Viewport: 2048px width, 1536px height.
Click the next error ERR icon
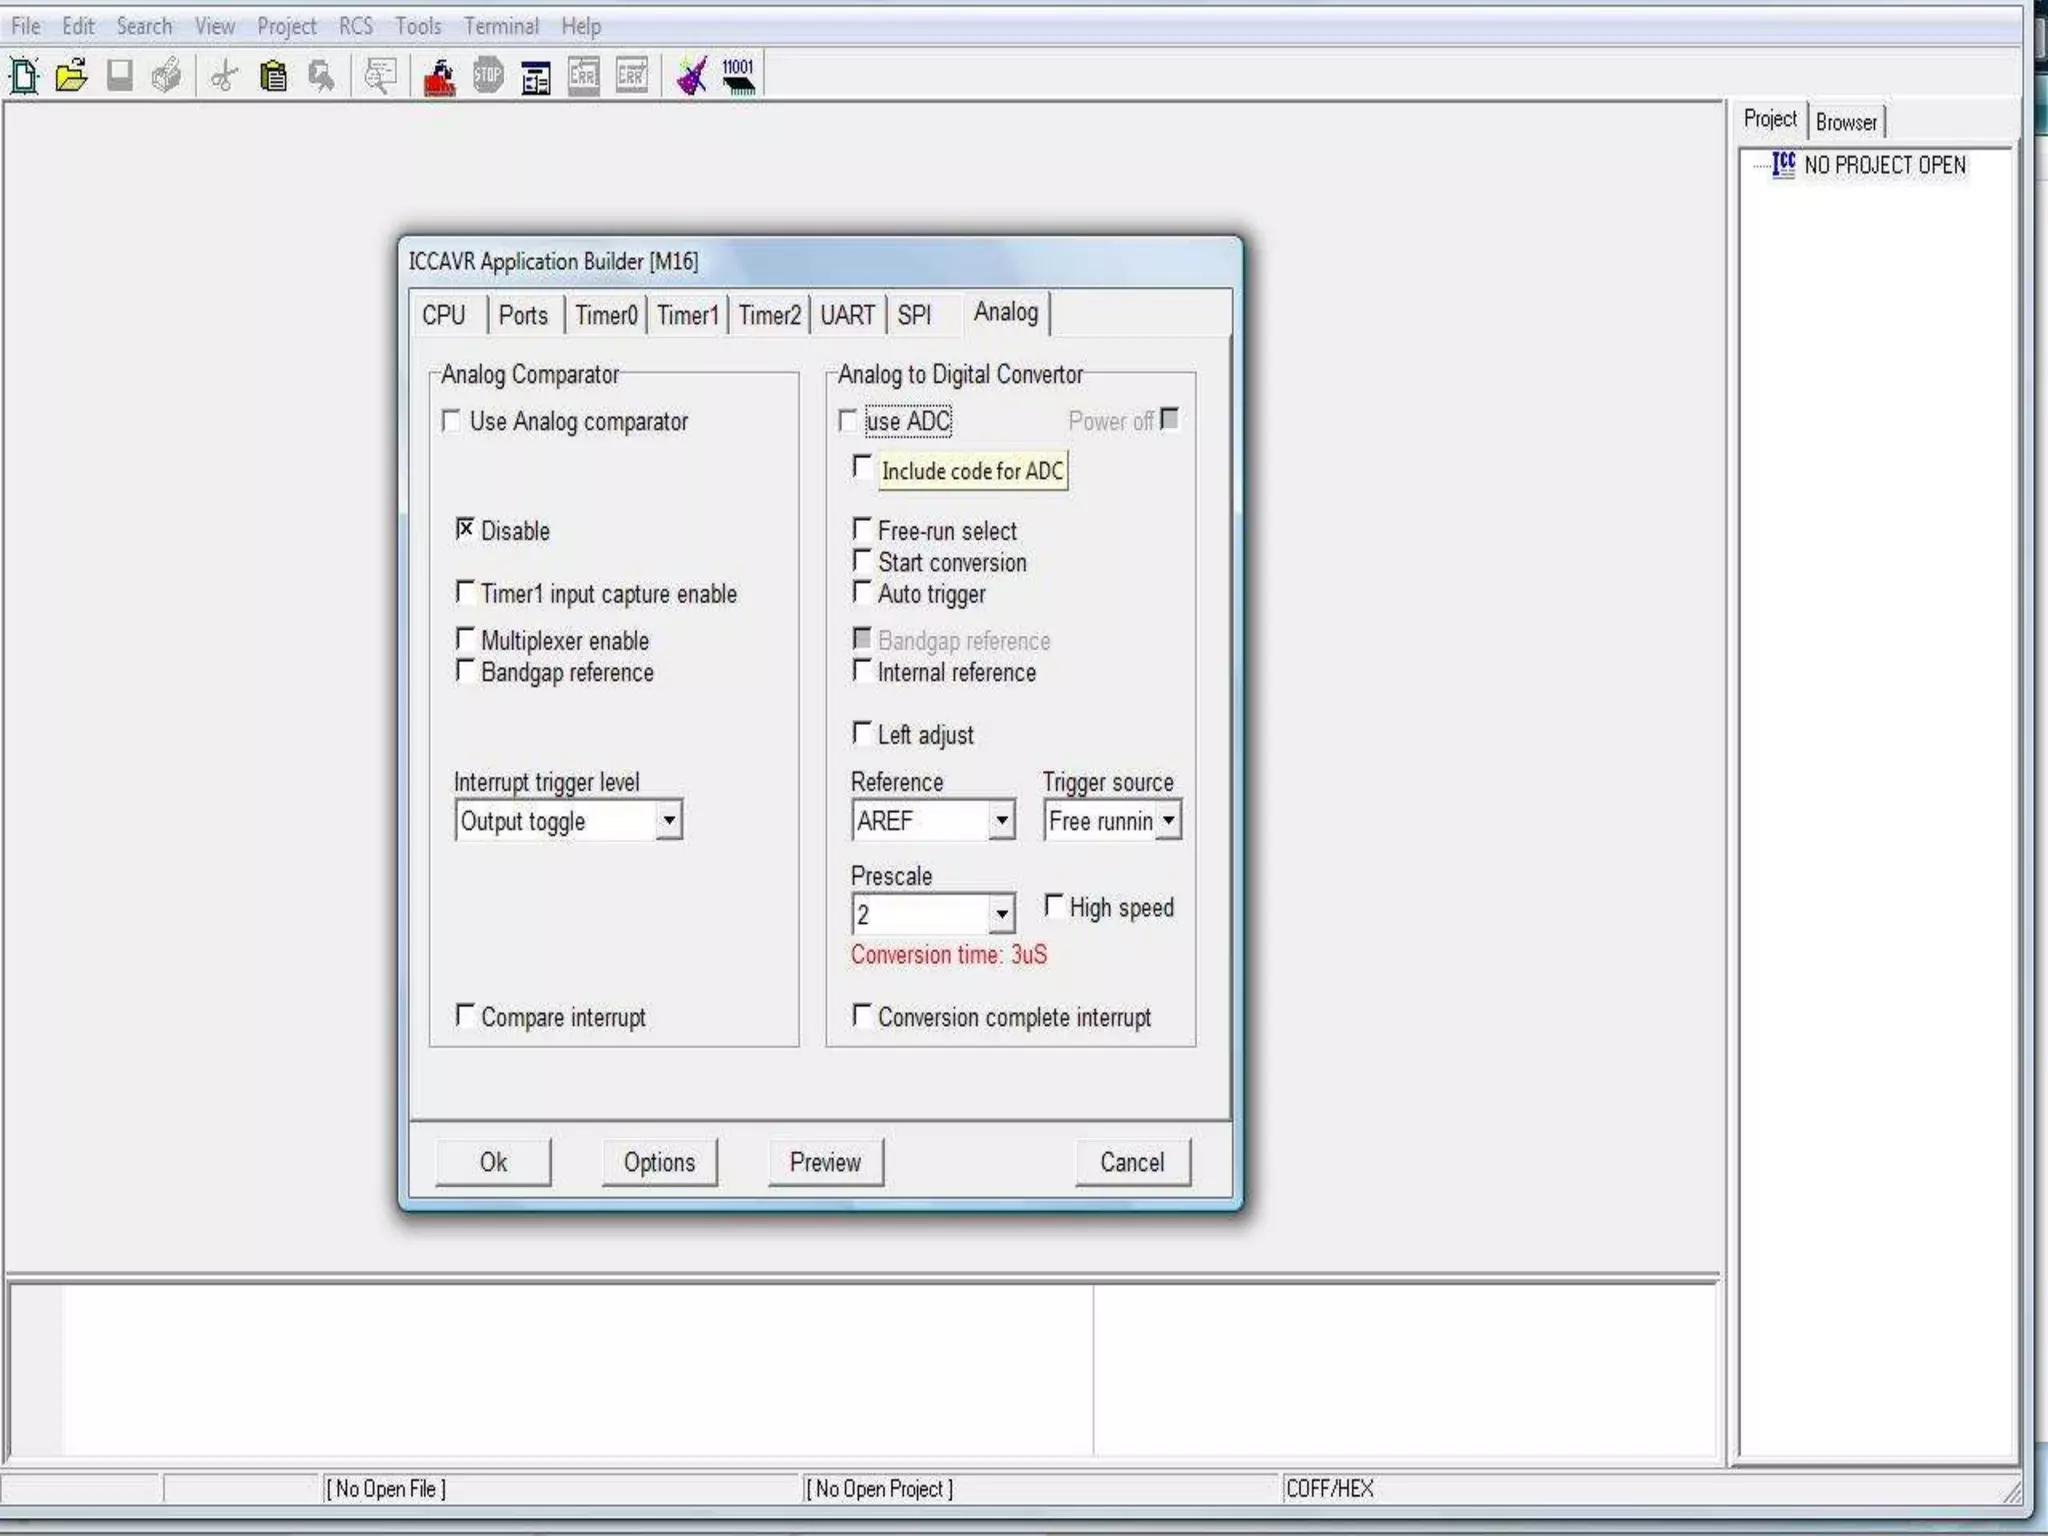coord(632,76)
